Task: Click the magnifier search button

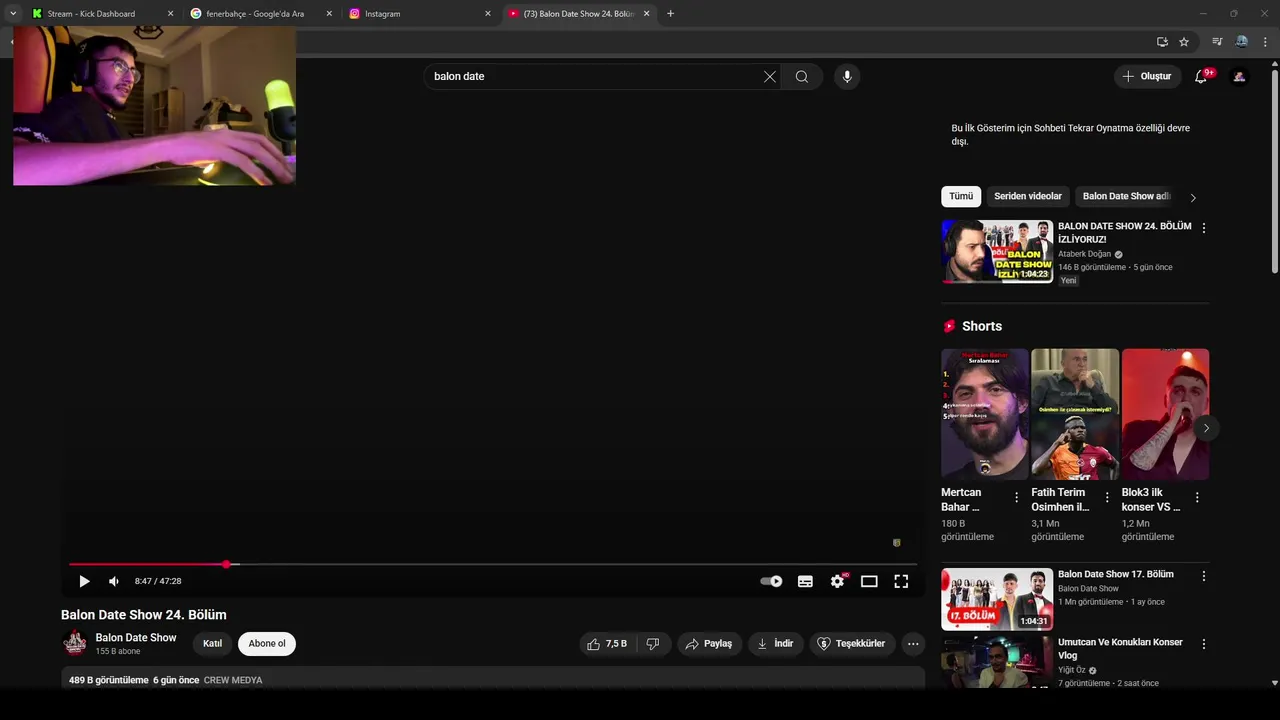Action: [802, 77]
